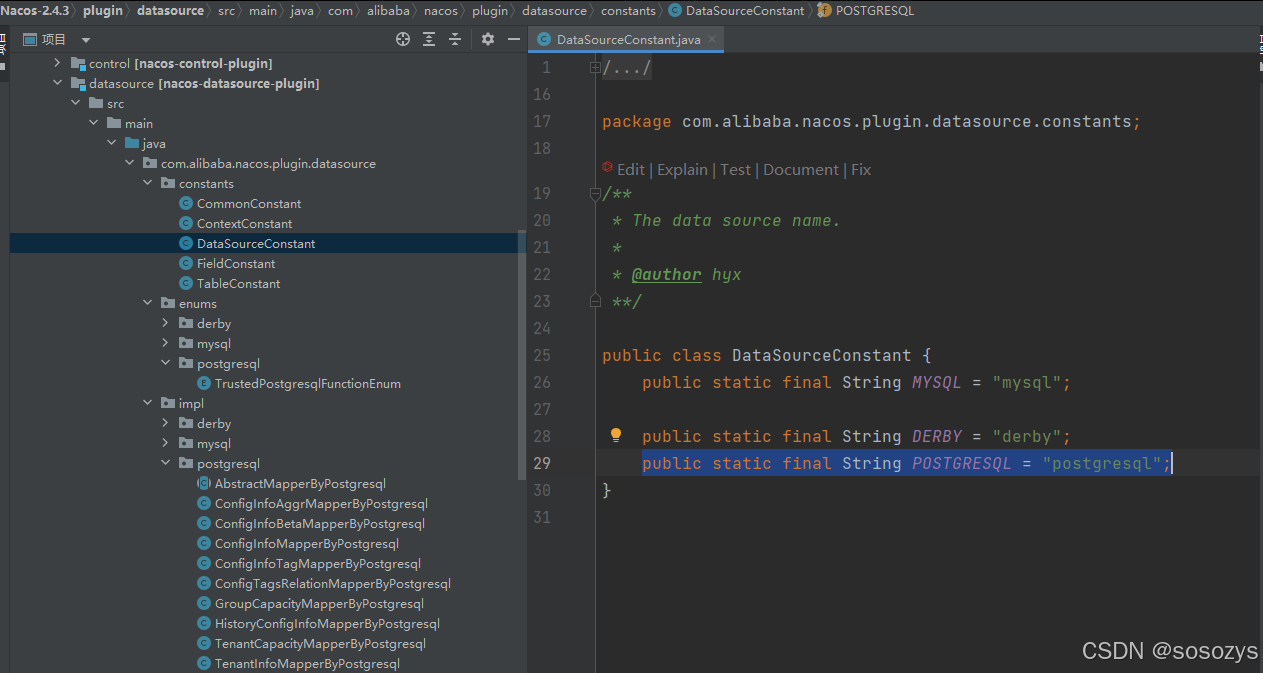Fold the Javadoc comment at line 19

595,193
